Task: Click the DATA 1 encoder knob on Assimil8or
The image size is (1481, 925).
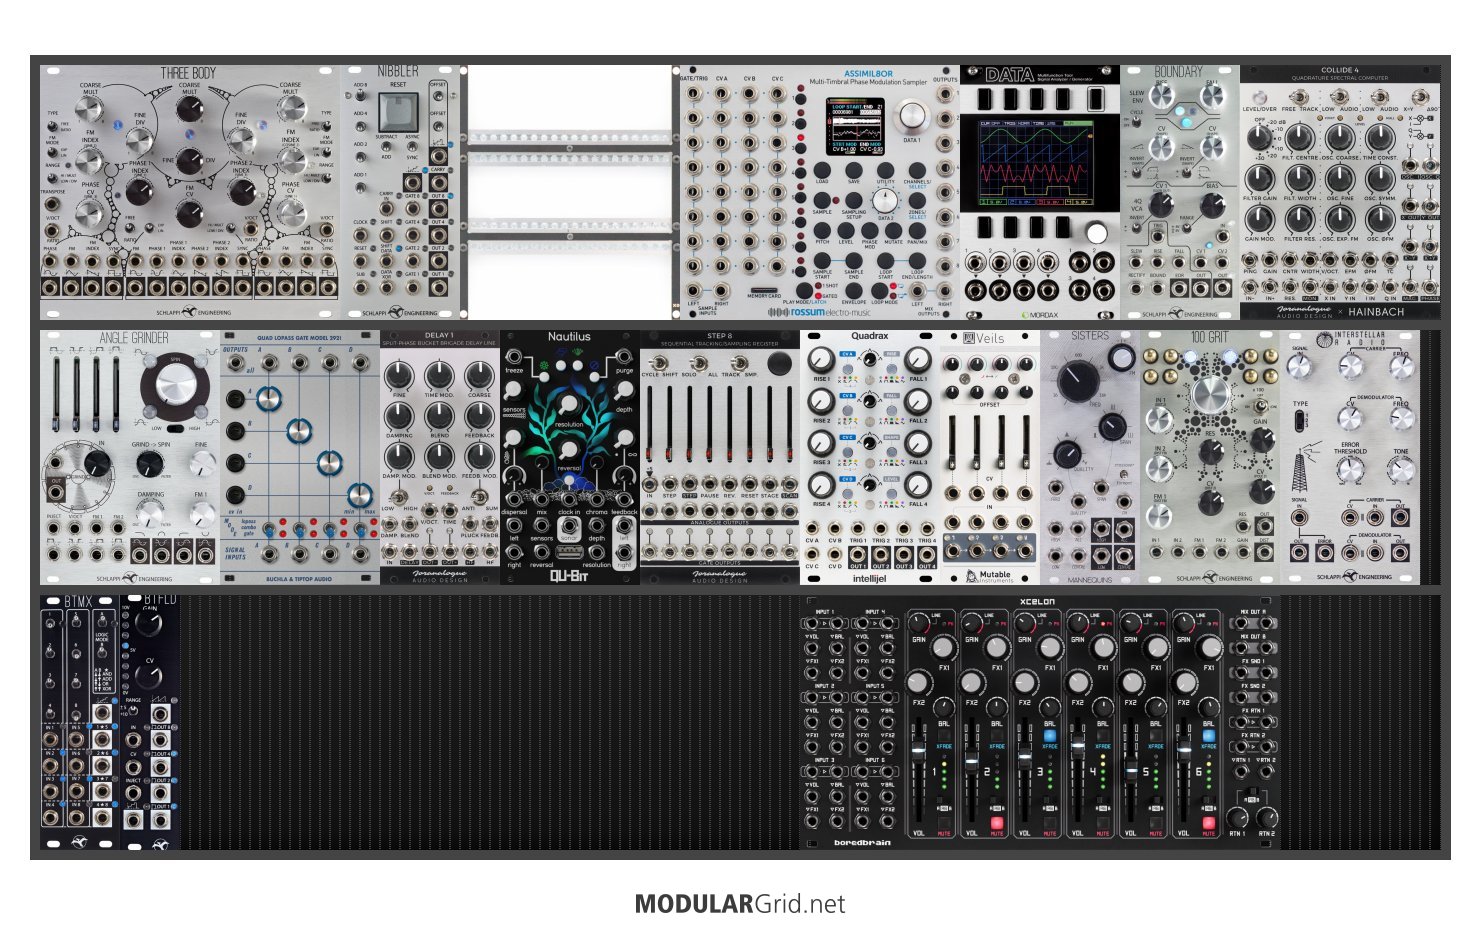Action: (x=911, y=116)
